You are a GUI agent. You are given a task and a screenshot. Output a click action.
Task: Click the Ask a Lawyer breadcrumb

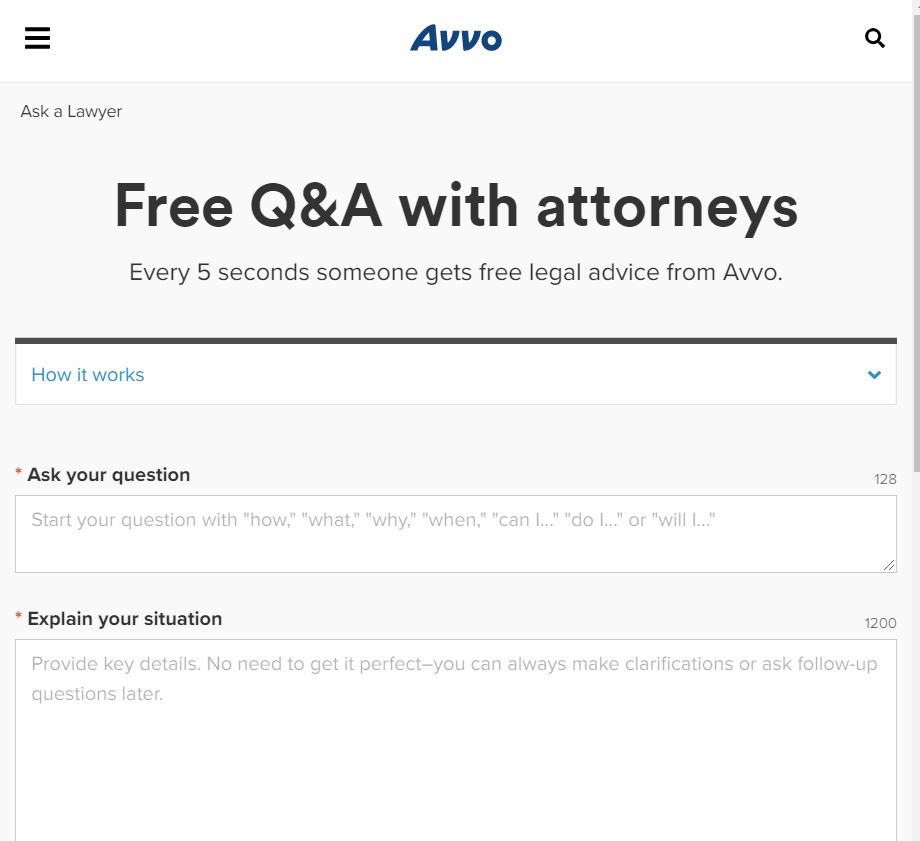pyautogui.click(x=71, y=111)
